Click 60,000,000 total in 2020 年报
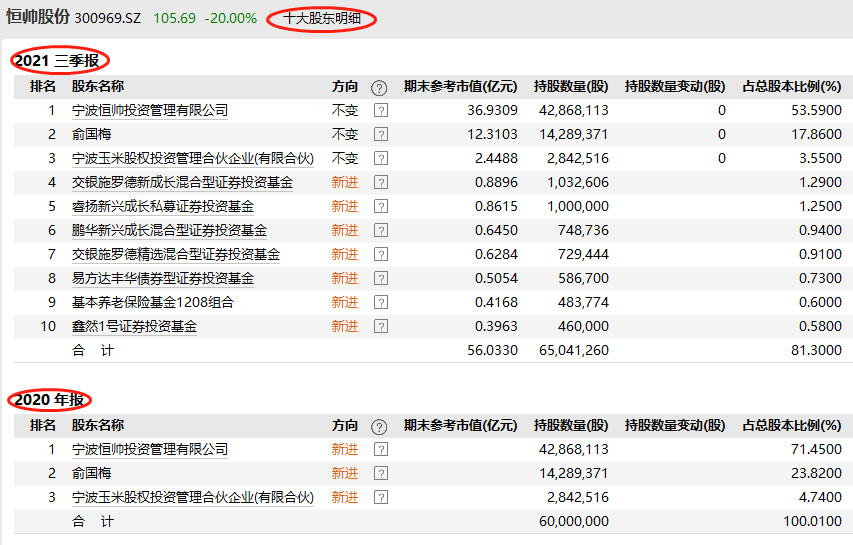Viewport: 853px width, 545px height. coord(574,521)
